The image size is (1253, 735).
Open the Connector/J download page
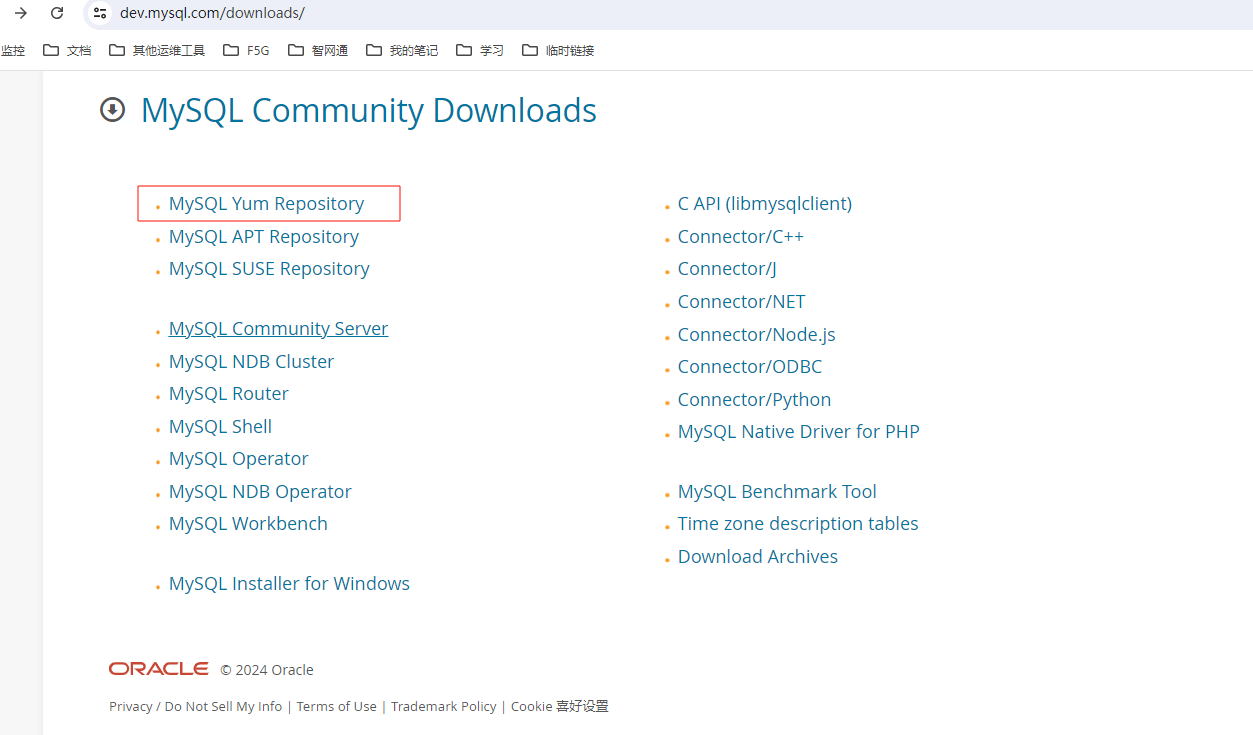(727, 269)
